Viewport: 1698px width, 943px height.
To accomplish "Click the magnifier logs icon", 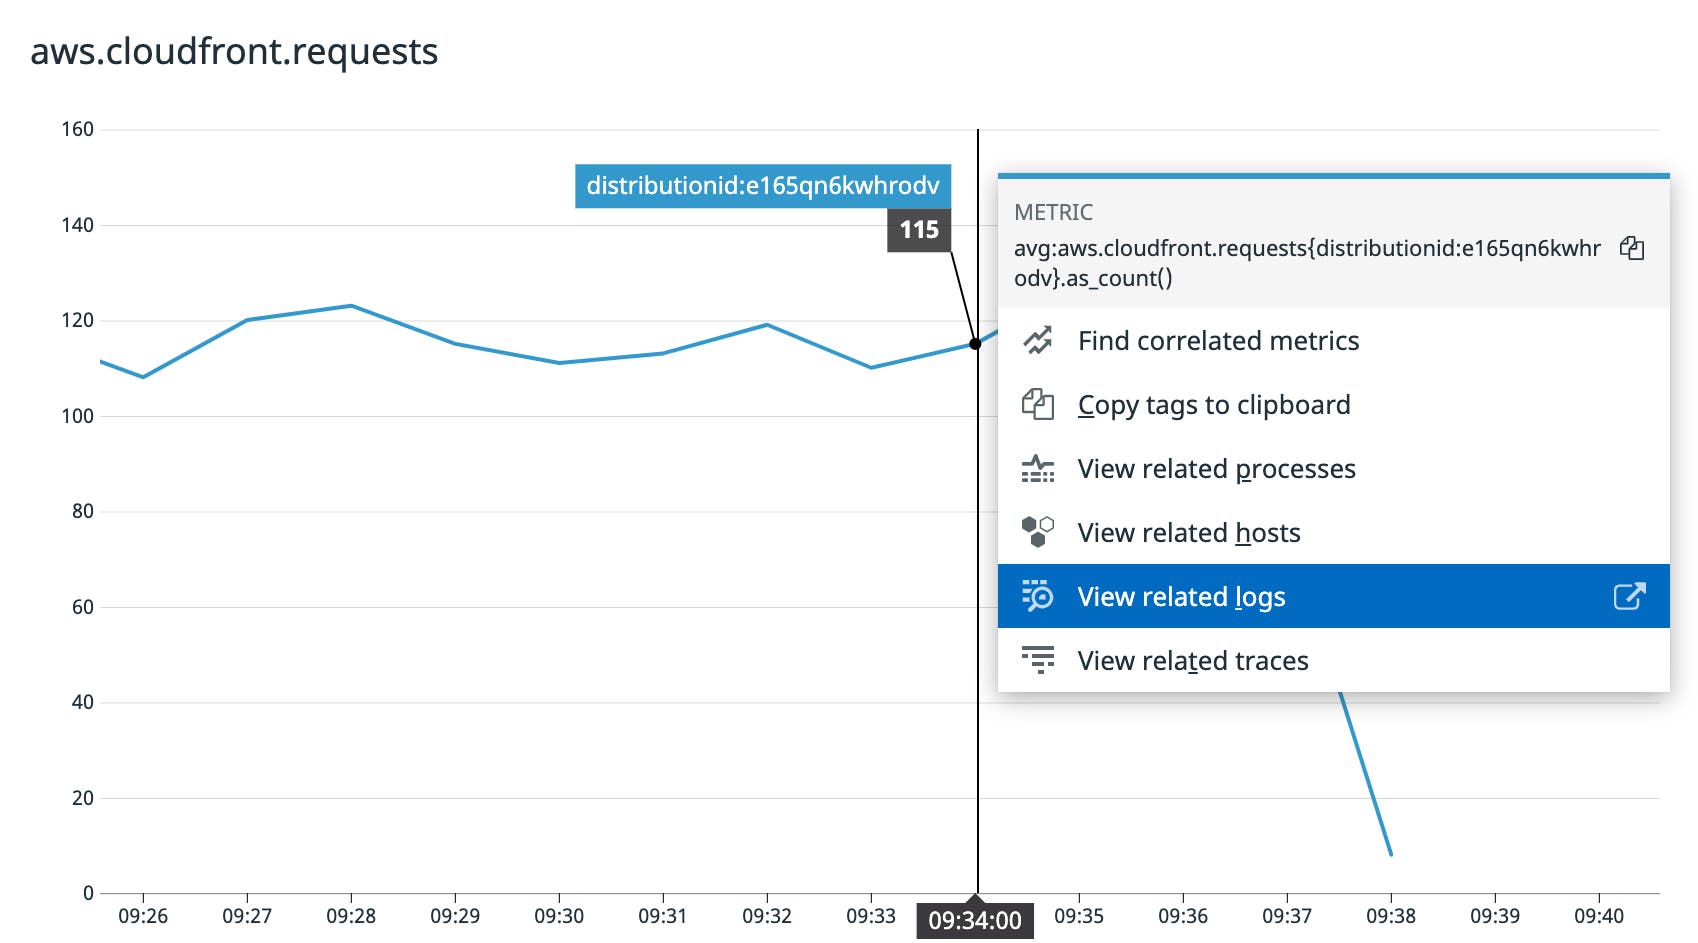I will [x=1038, y=595].
